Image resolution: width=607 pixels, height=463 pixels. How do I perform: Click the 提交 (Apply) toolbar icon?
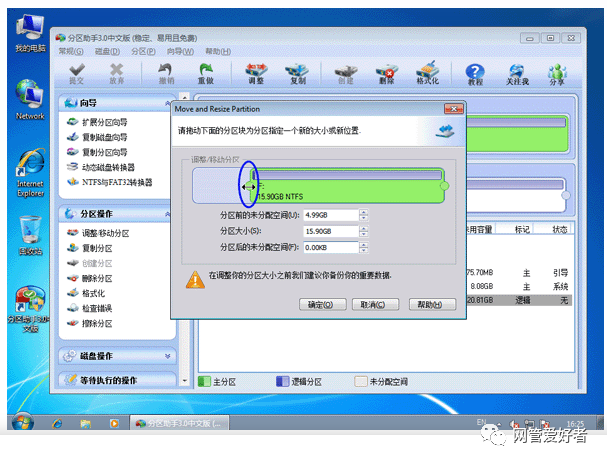point(77,73)
